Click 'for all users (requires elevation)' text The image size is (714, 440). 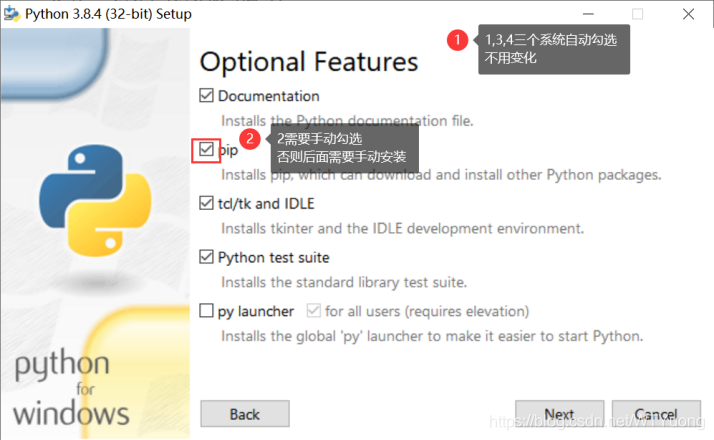click(427, 312)
